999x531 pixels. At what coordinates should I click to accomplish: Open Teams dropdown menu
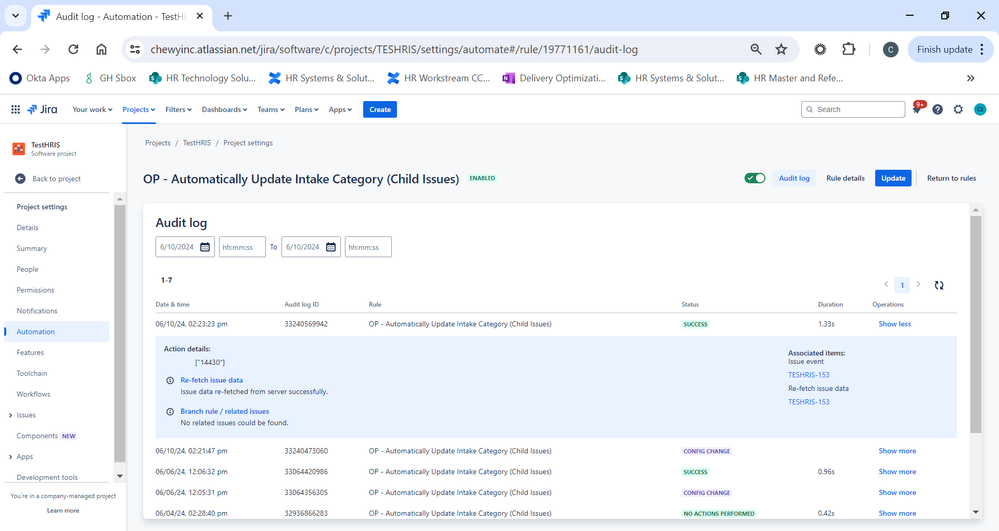click(x=271, y=110)
